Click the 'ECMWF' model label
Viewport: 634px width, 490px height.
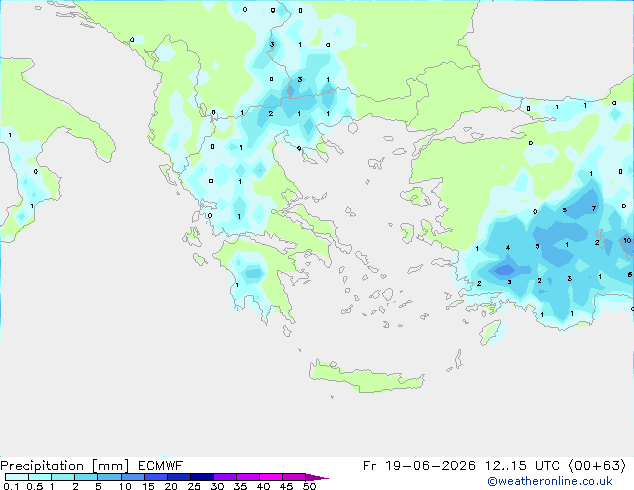click(x=161, y=466)
